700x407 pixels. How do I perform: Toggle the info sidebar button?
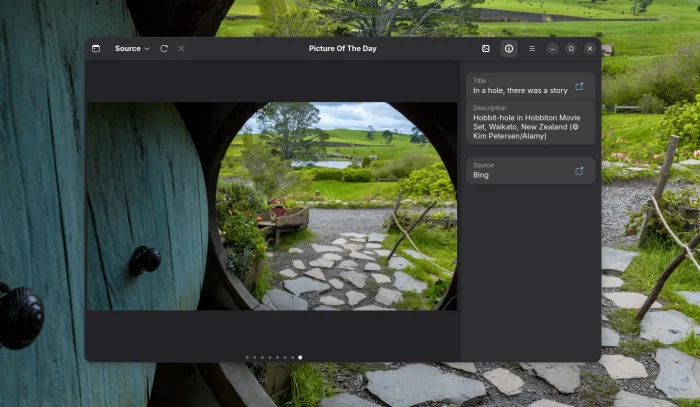(509, 49)
